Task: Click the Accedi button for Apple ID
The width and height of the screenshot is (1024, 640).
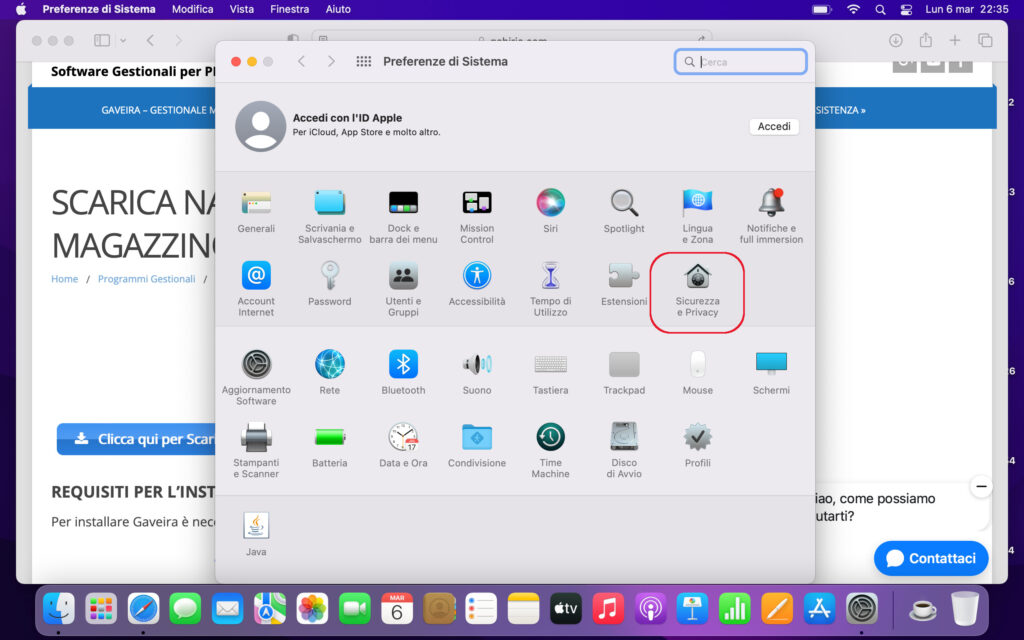Action: click(x=774, y=126)
